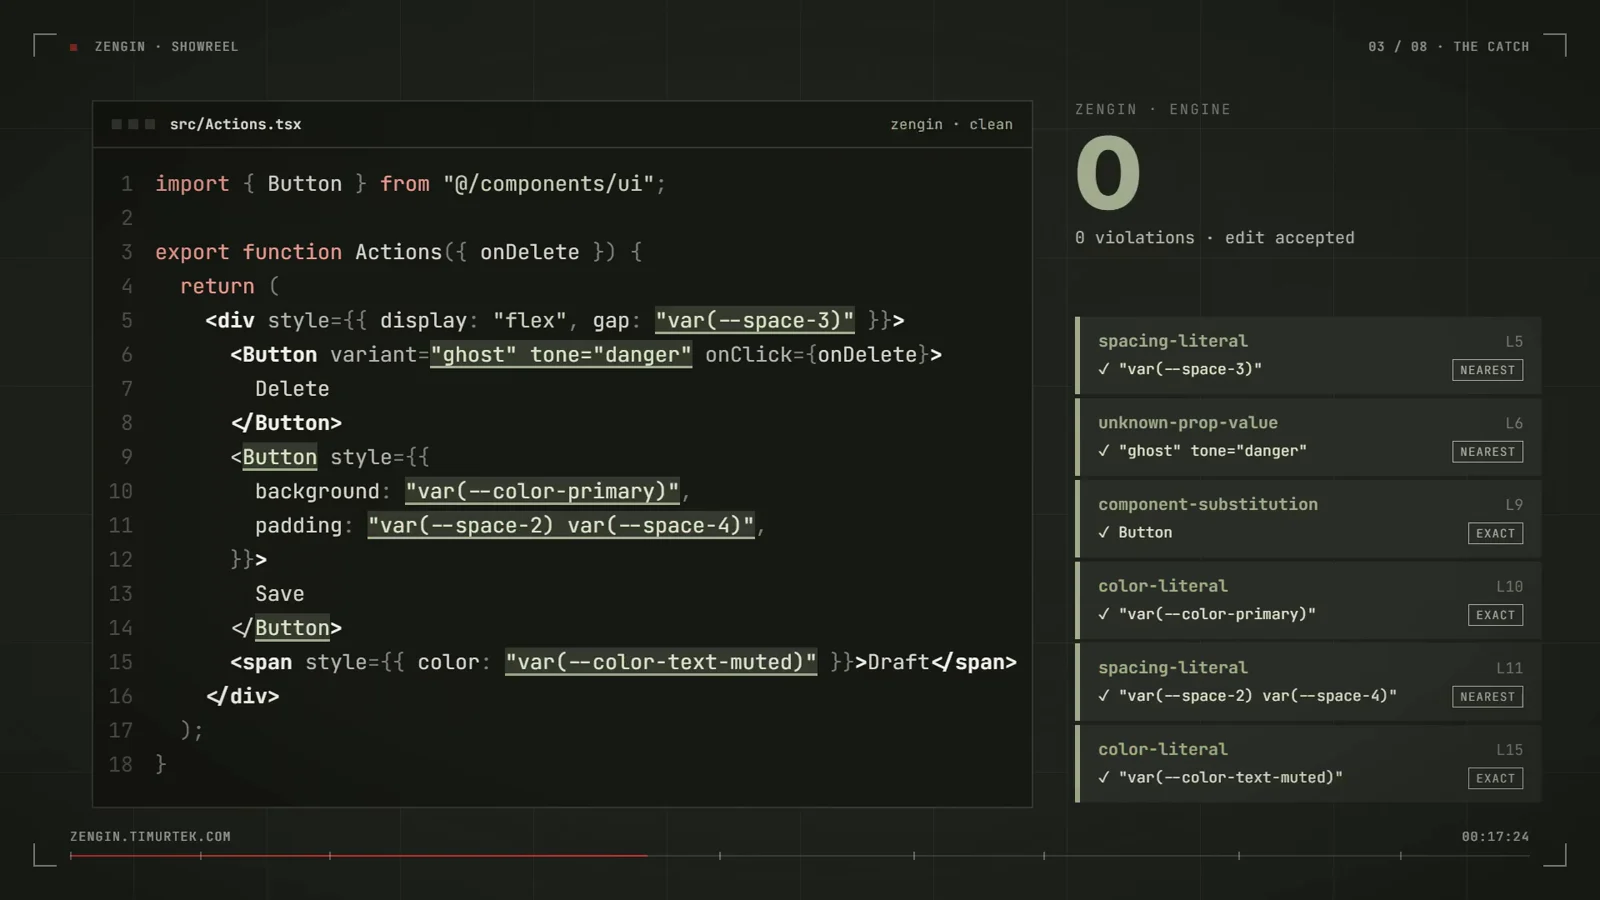Click the 'Save' text on code line 13

click(x=280, y=594)
